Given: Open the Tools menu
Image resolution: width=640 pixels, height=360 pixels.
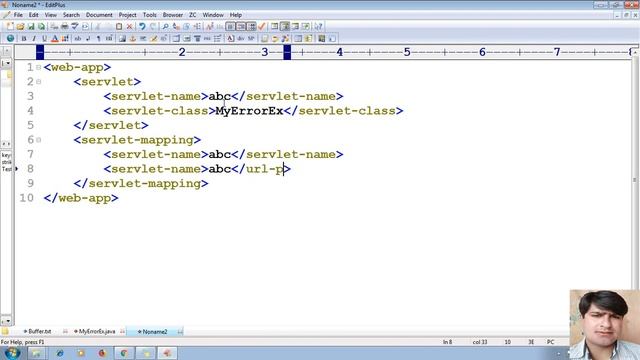Looking at the screenshot, I should (149, 15).
